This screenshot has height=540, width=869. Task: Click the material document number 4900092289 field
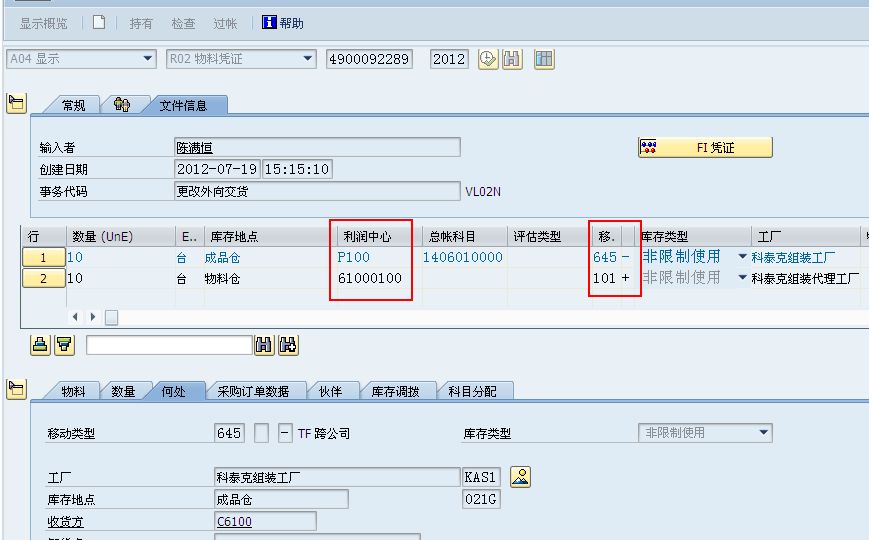370,59
